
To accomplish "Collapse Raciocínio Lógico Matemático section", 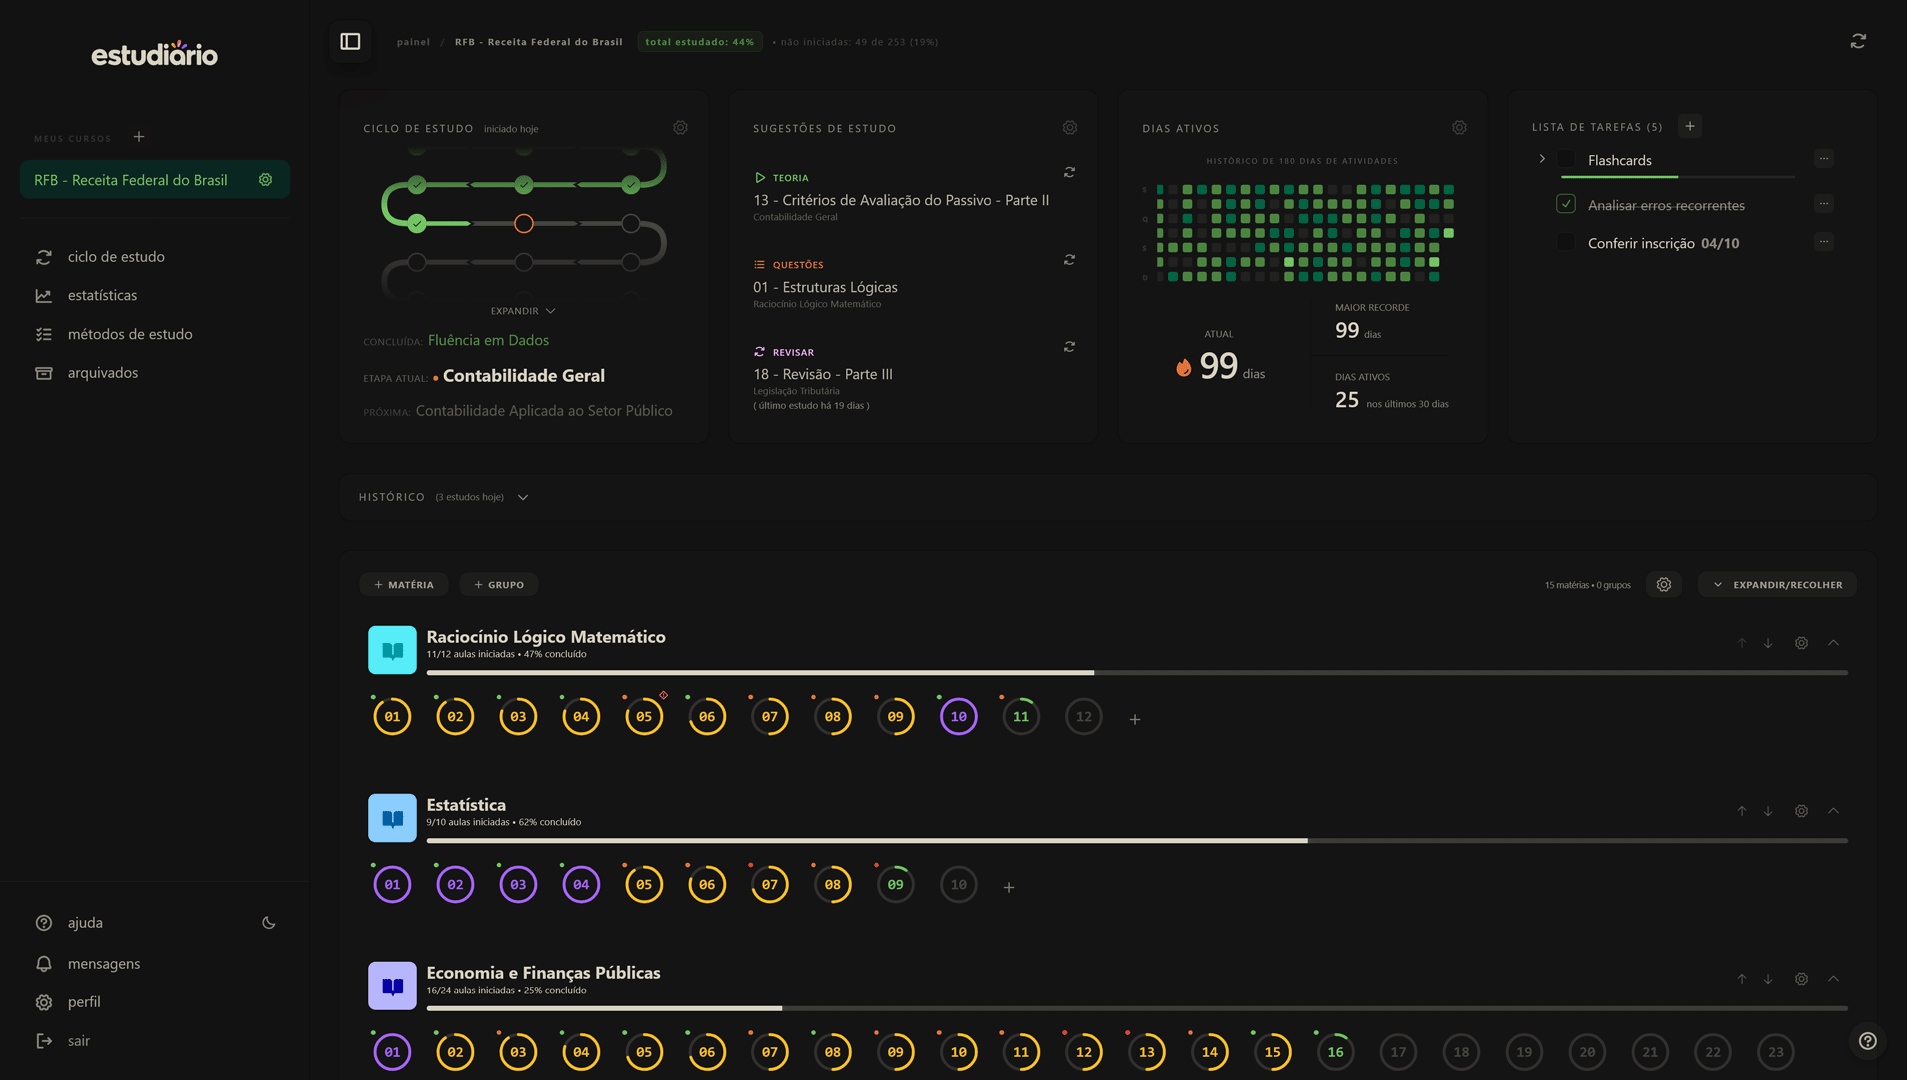I will tap(1833, 643).
